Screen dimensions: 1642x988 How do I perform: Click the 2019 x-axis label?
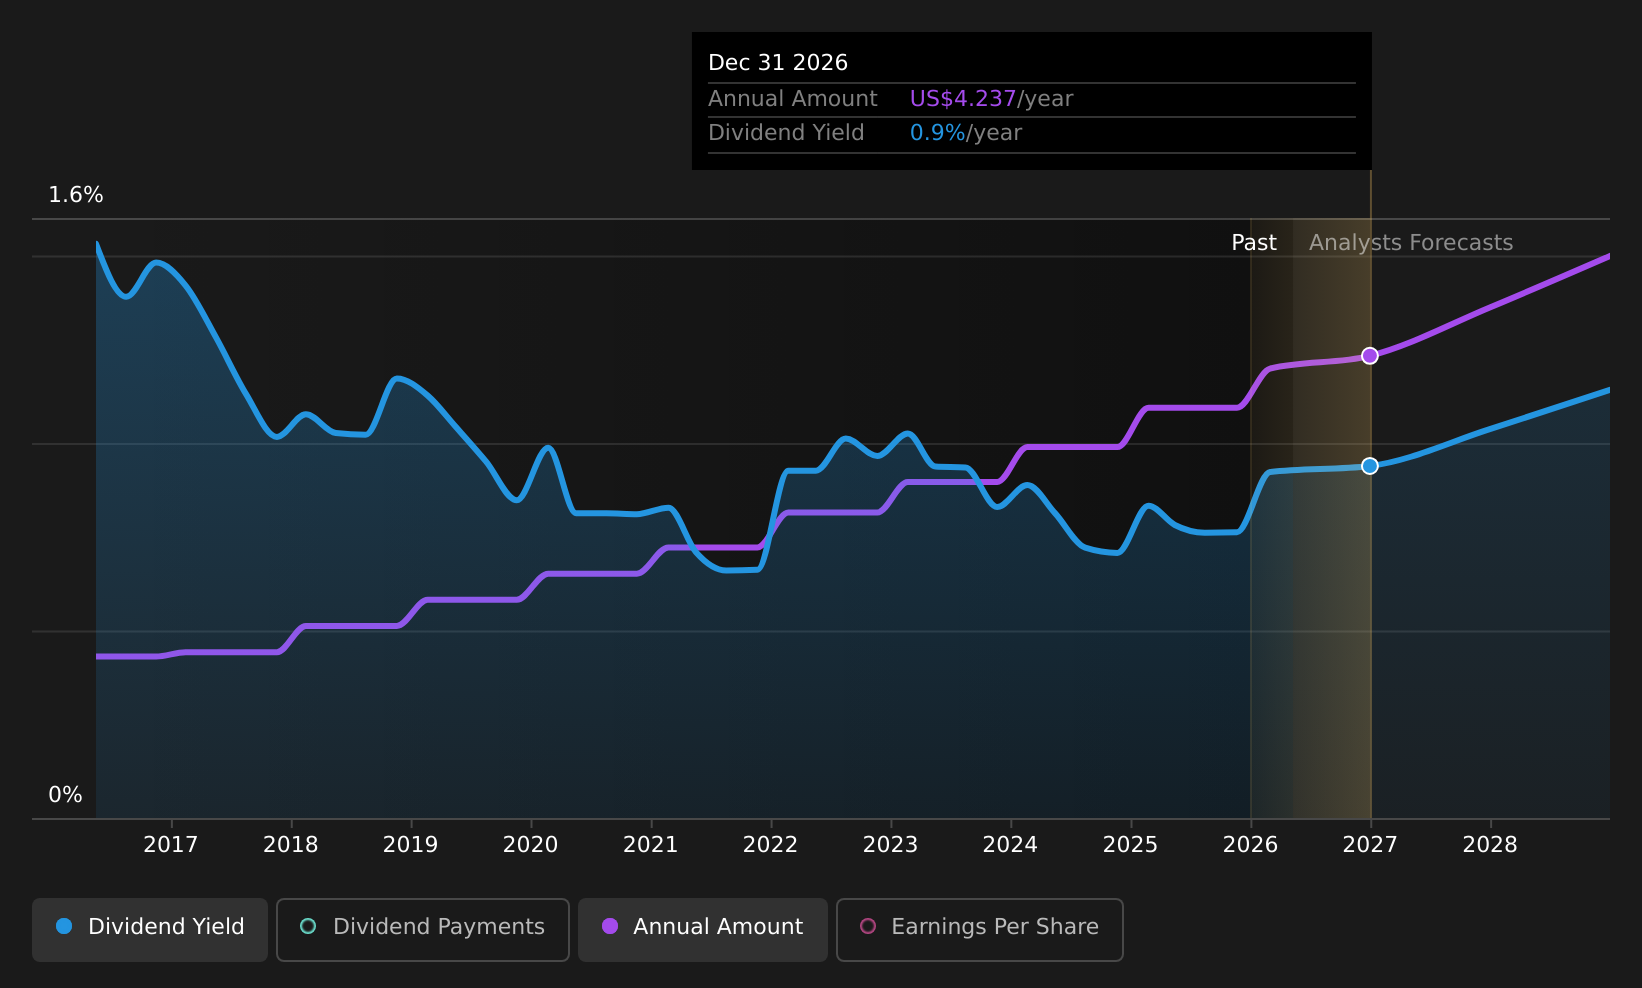411,845
